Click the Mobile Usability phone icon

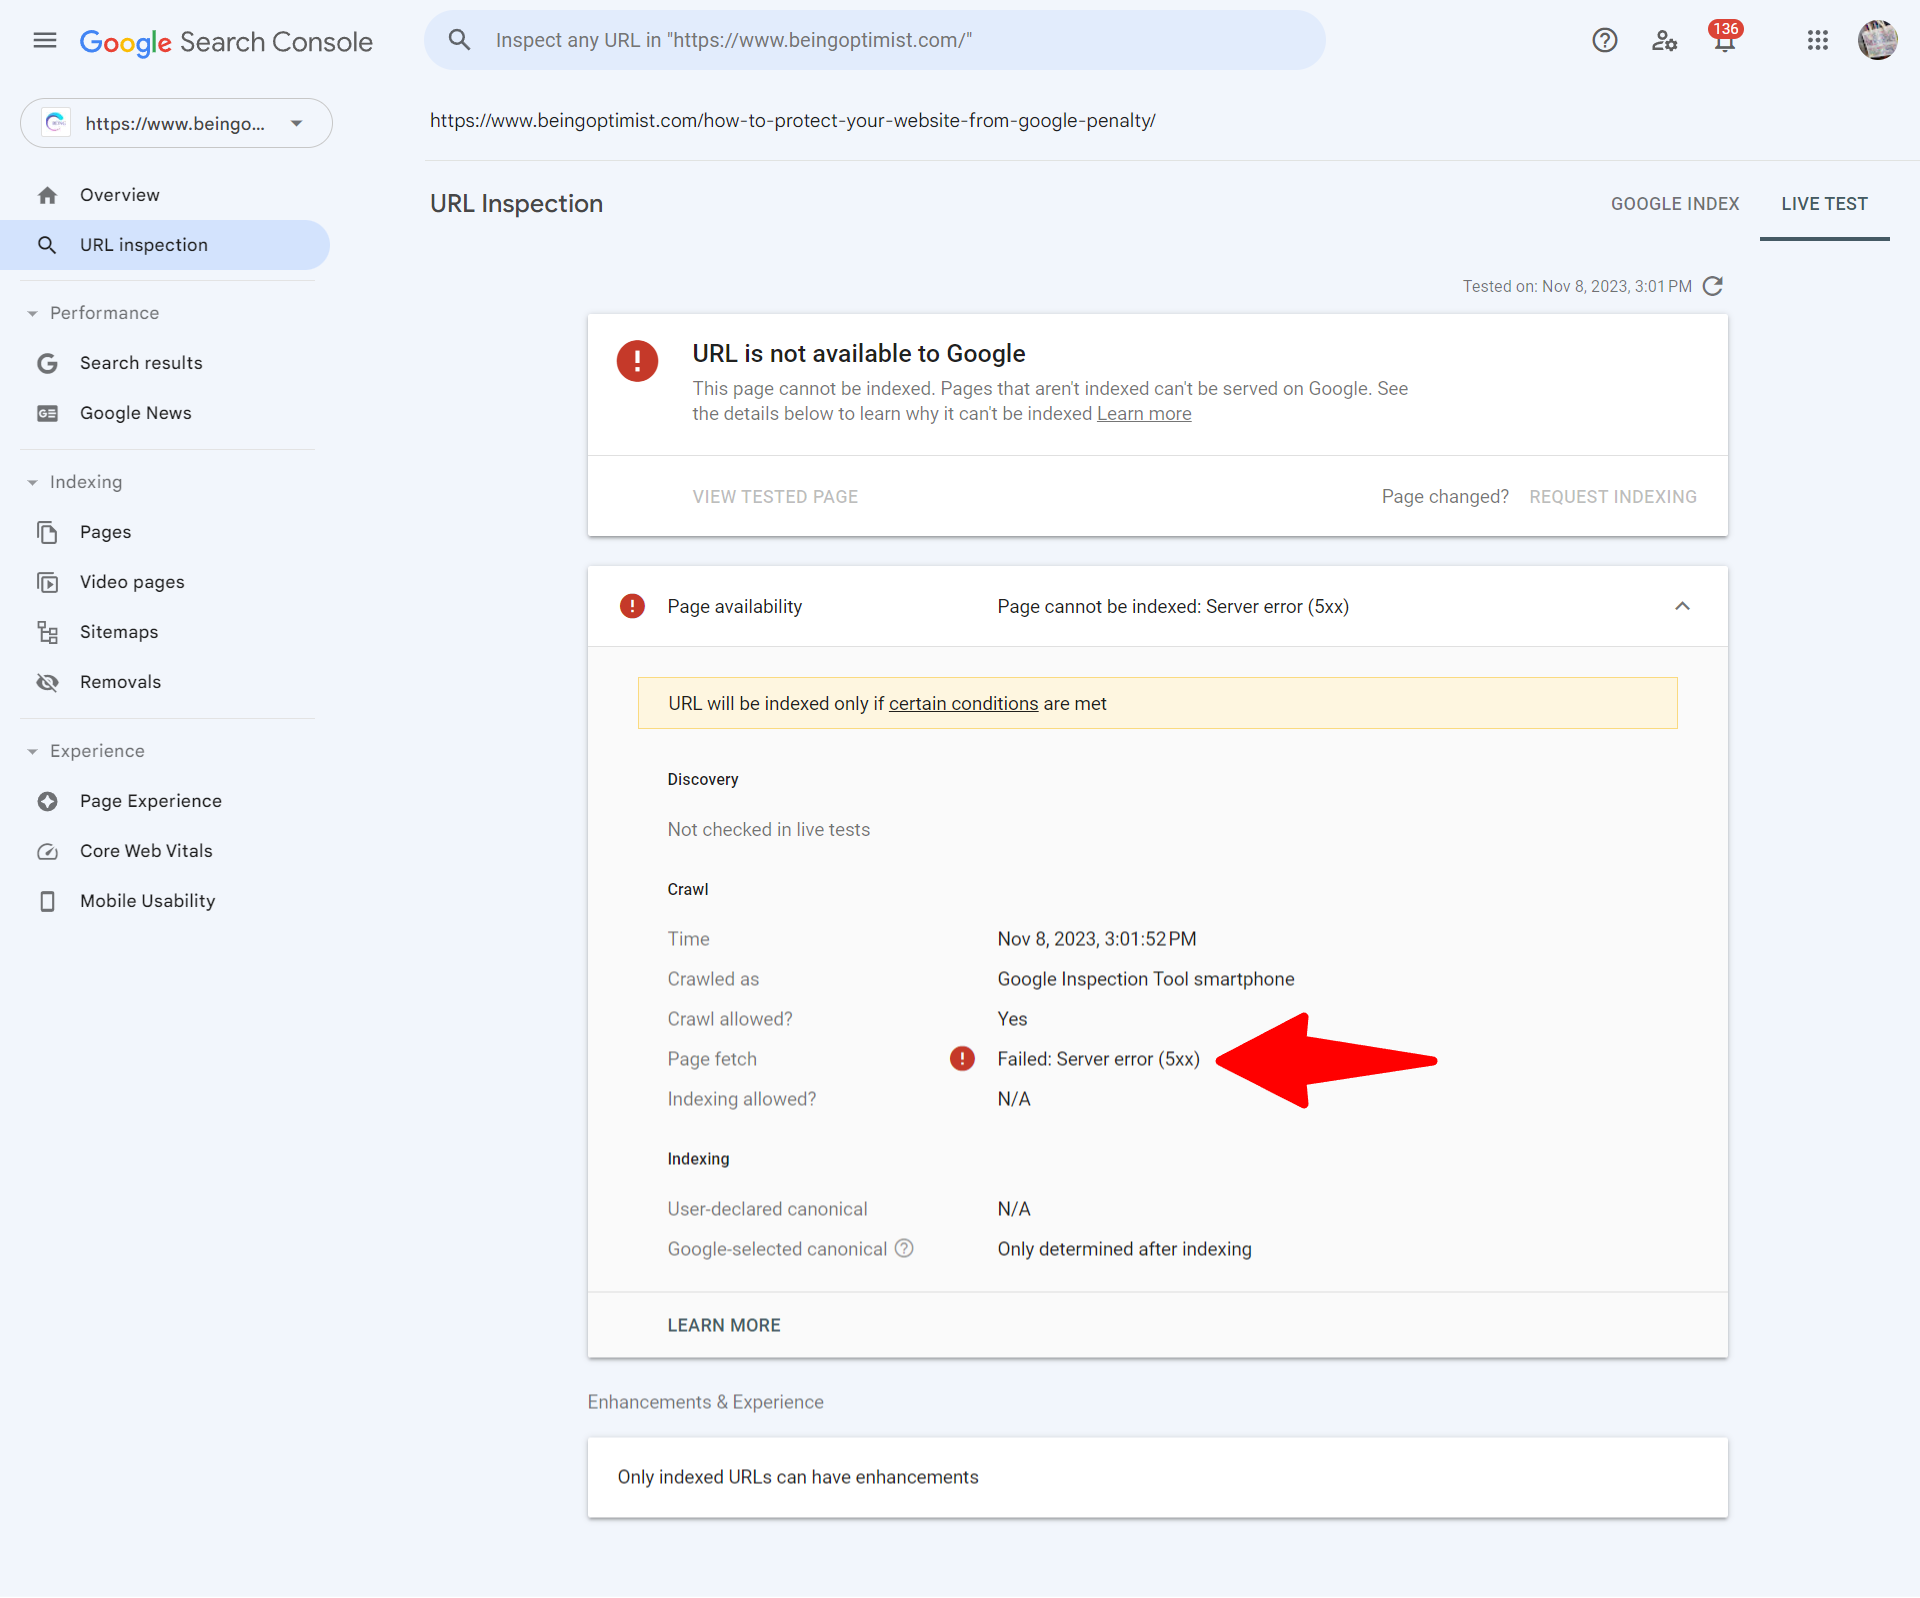tap(47, 901)
